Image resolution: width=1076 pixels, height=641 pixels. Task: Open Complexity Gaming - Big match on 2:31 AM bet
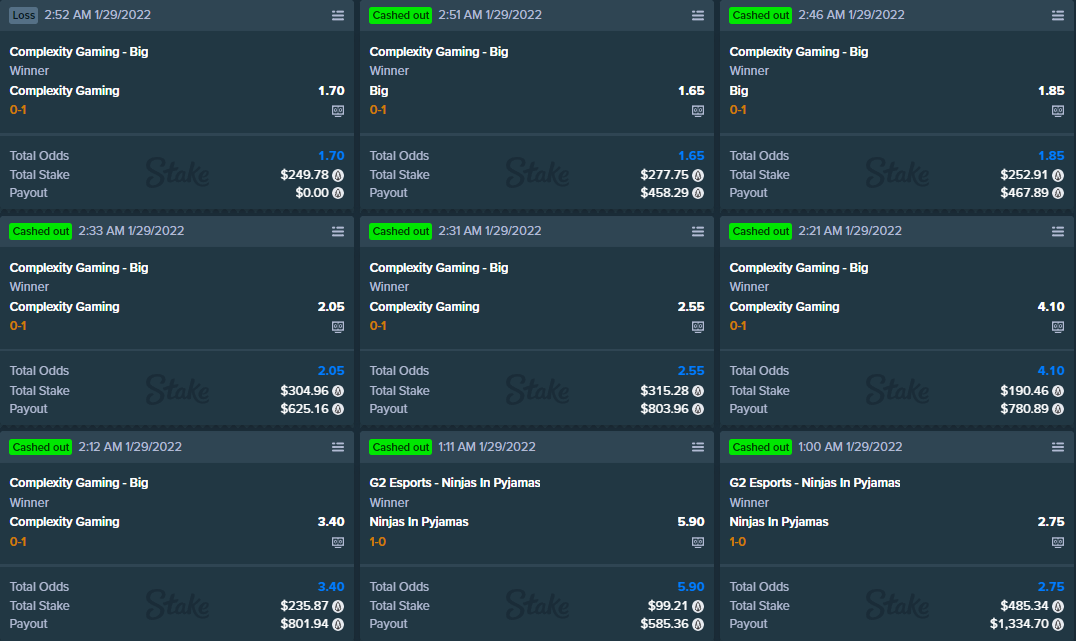point(438,268)
